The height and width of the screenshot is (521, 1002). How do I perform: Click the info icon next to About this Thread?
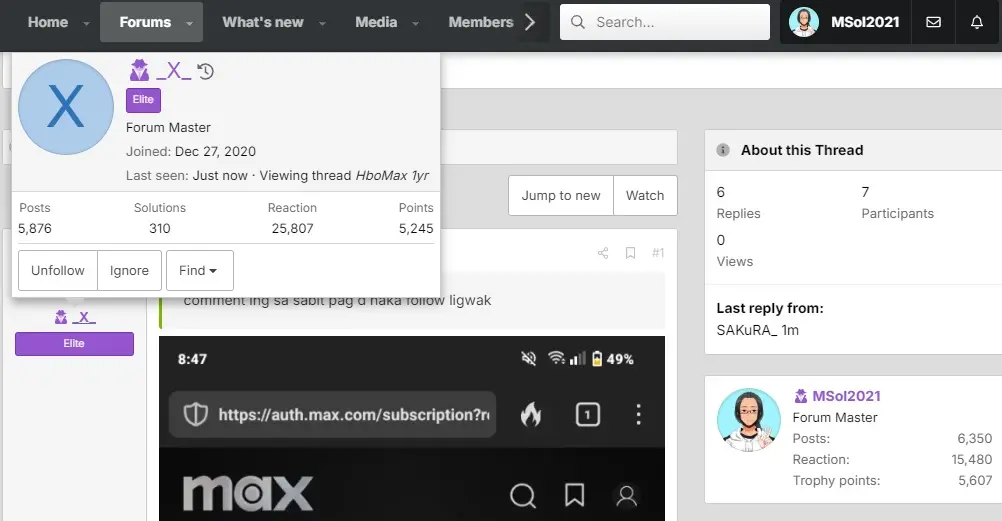coord(723,150)
